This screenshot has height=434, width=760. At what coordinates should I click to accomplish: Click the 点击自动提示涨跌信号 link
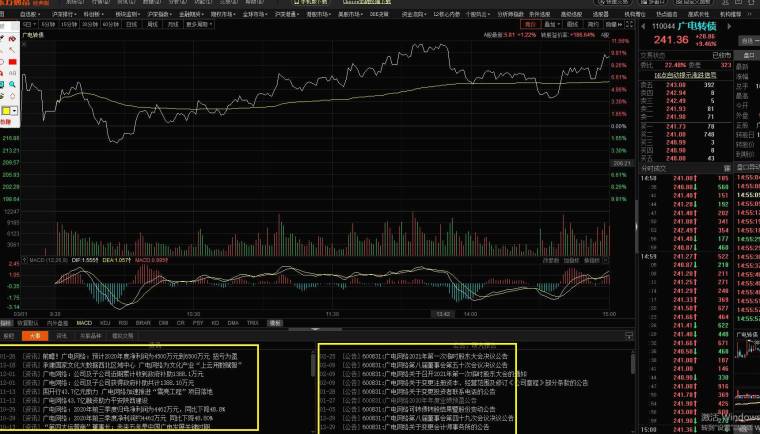[686, 75]
